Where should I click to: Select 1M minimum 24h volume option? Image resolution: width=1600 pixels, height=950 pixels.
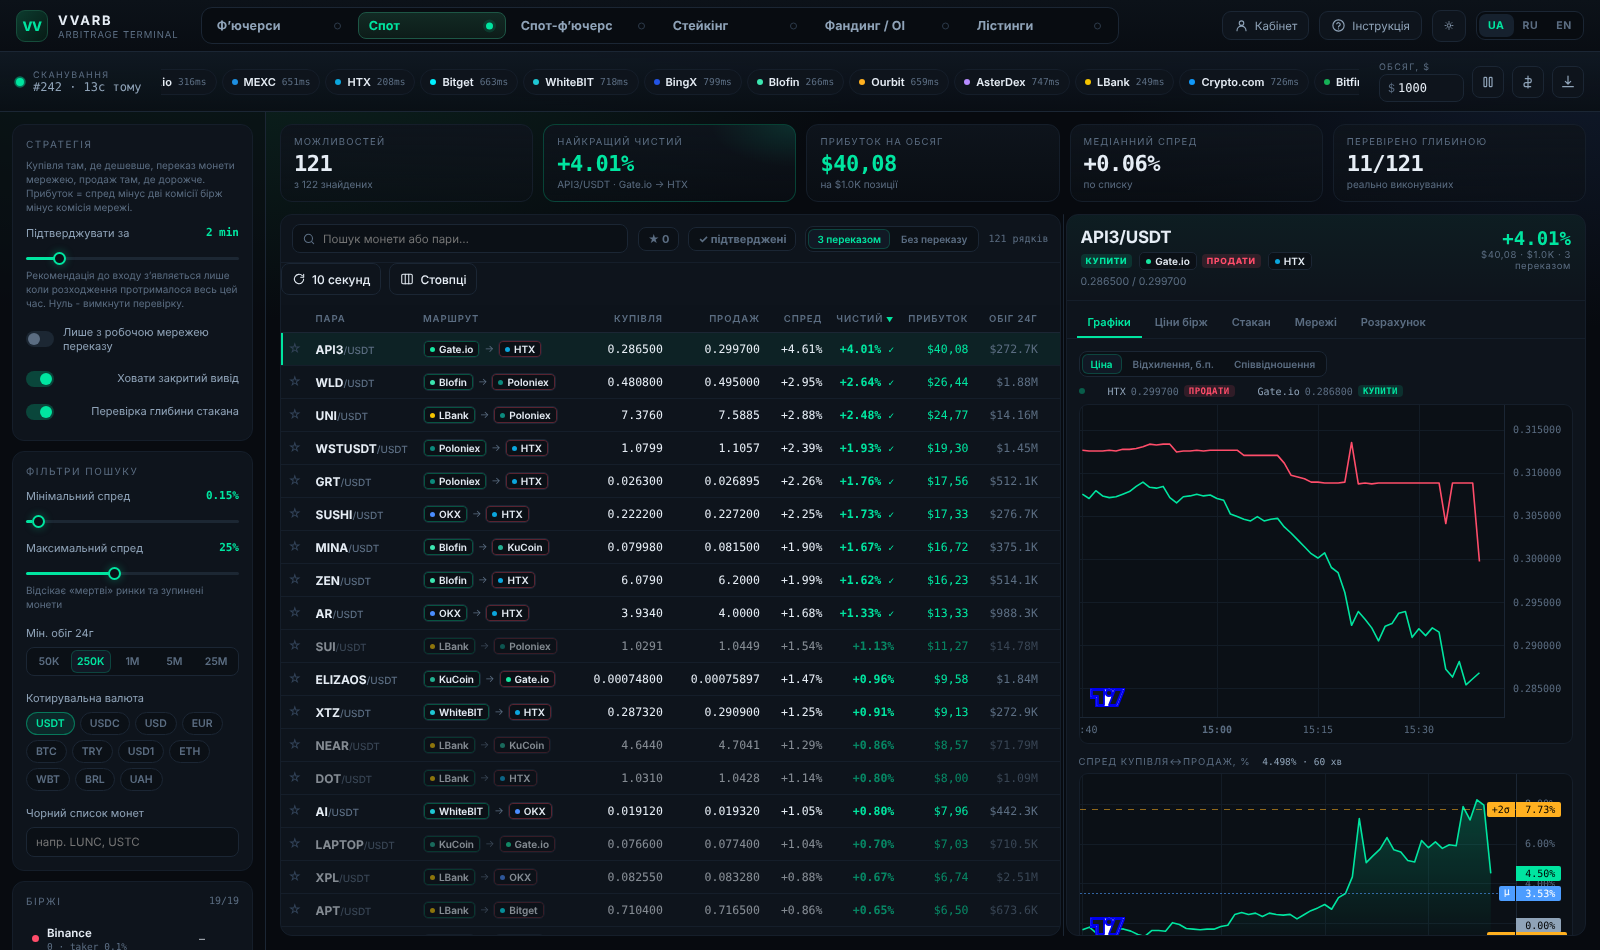coord(132,661)
